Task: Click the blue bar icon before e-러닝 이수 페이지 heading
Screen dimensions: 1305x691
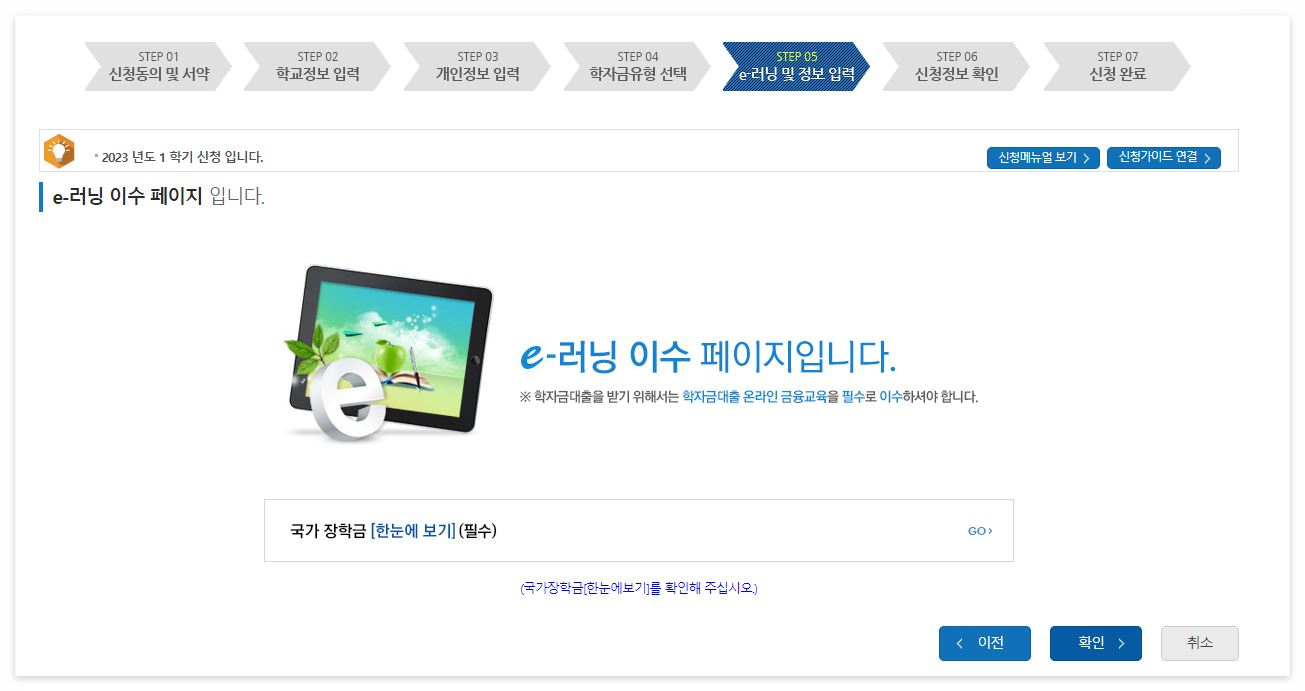Action: [x=39, y=198]
